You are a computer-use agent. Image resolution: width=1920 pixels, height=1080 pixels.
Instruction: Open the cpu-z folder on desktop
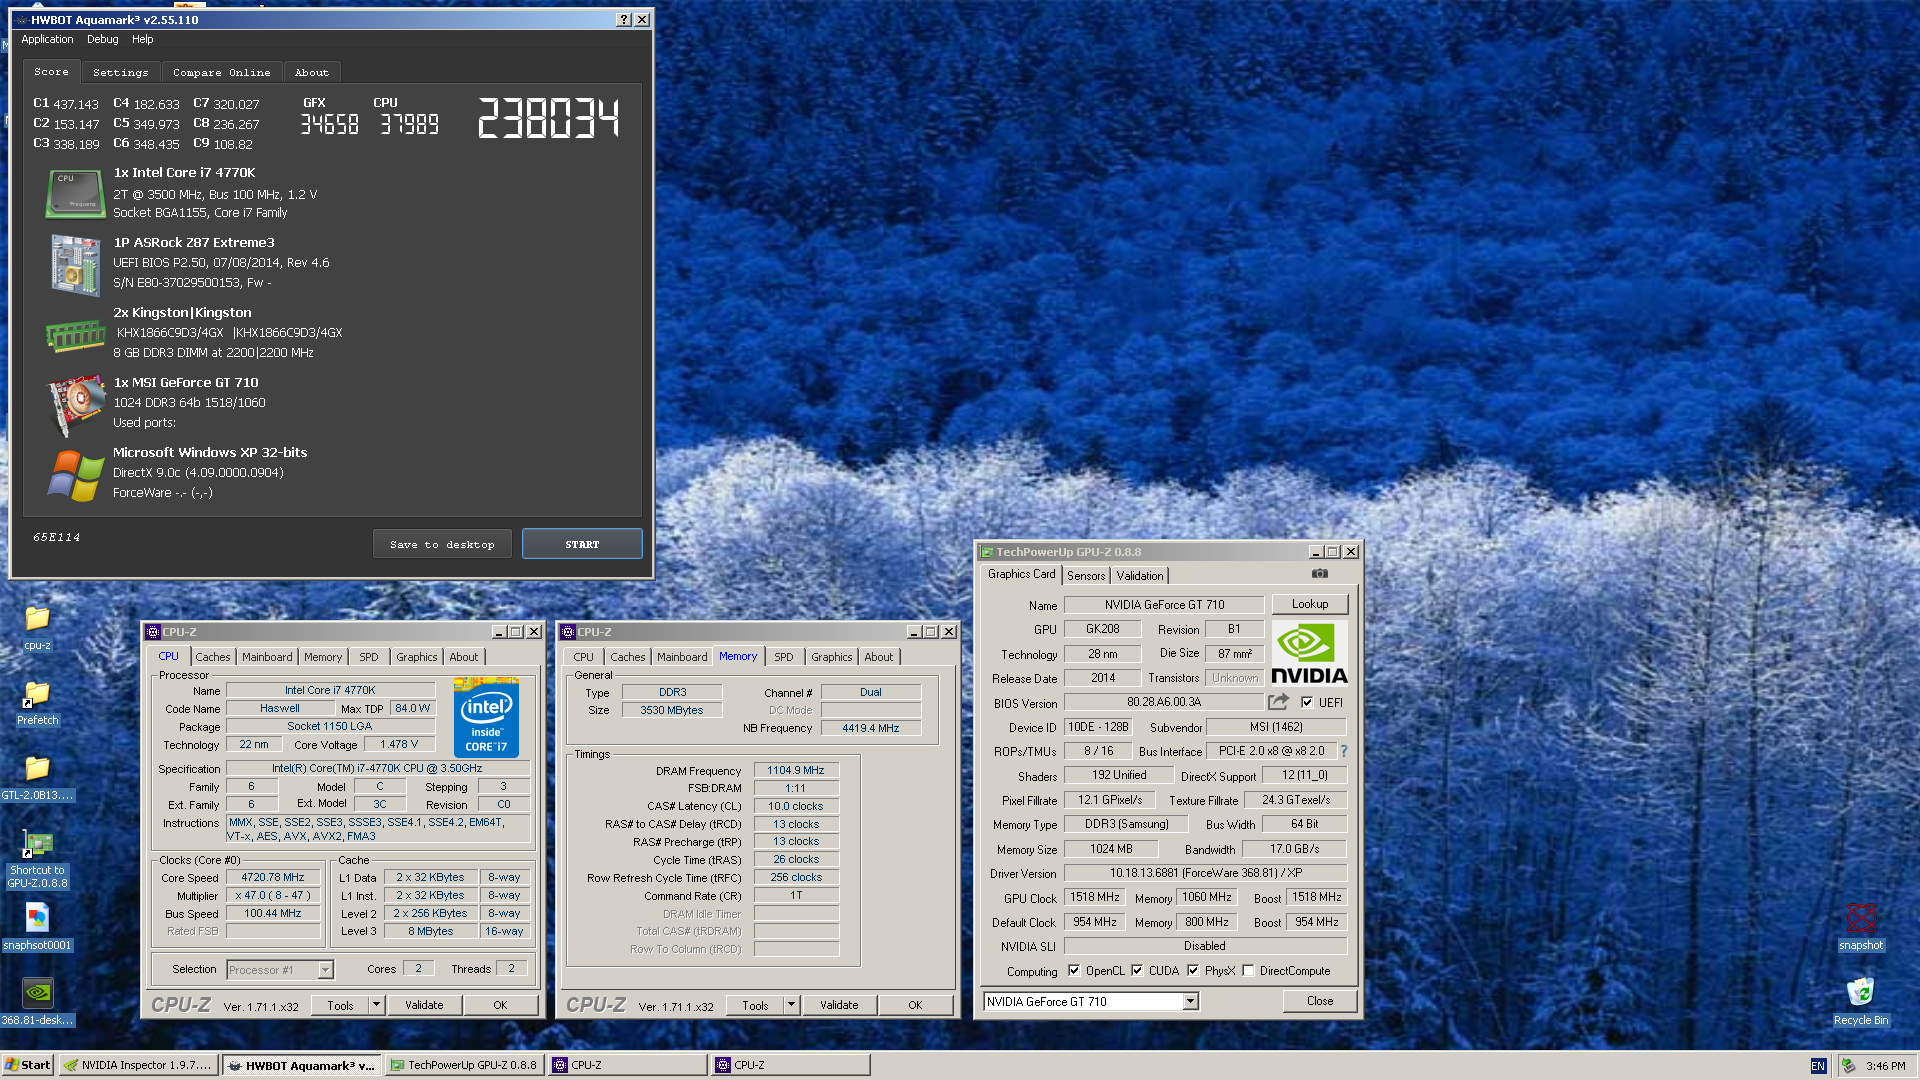37,628
